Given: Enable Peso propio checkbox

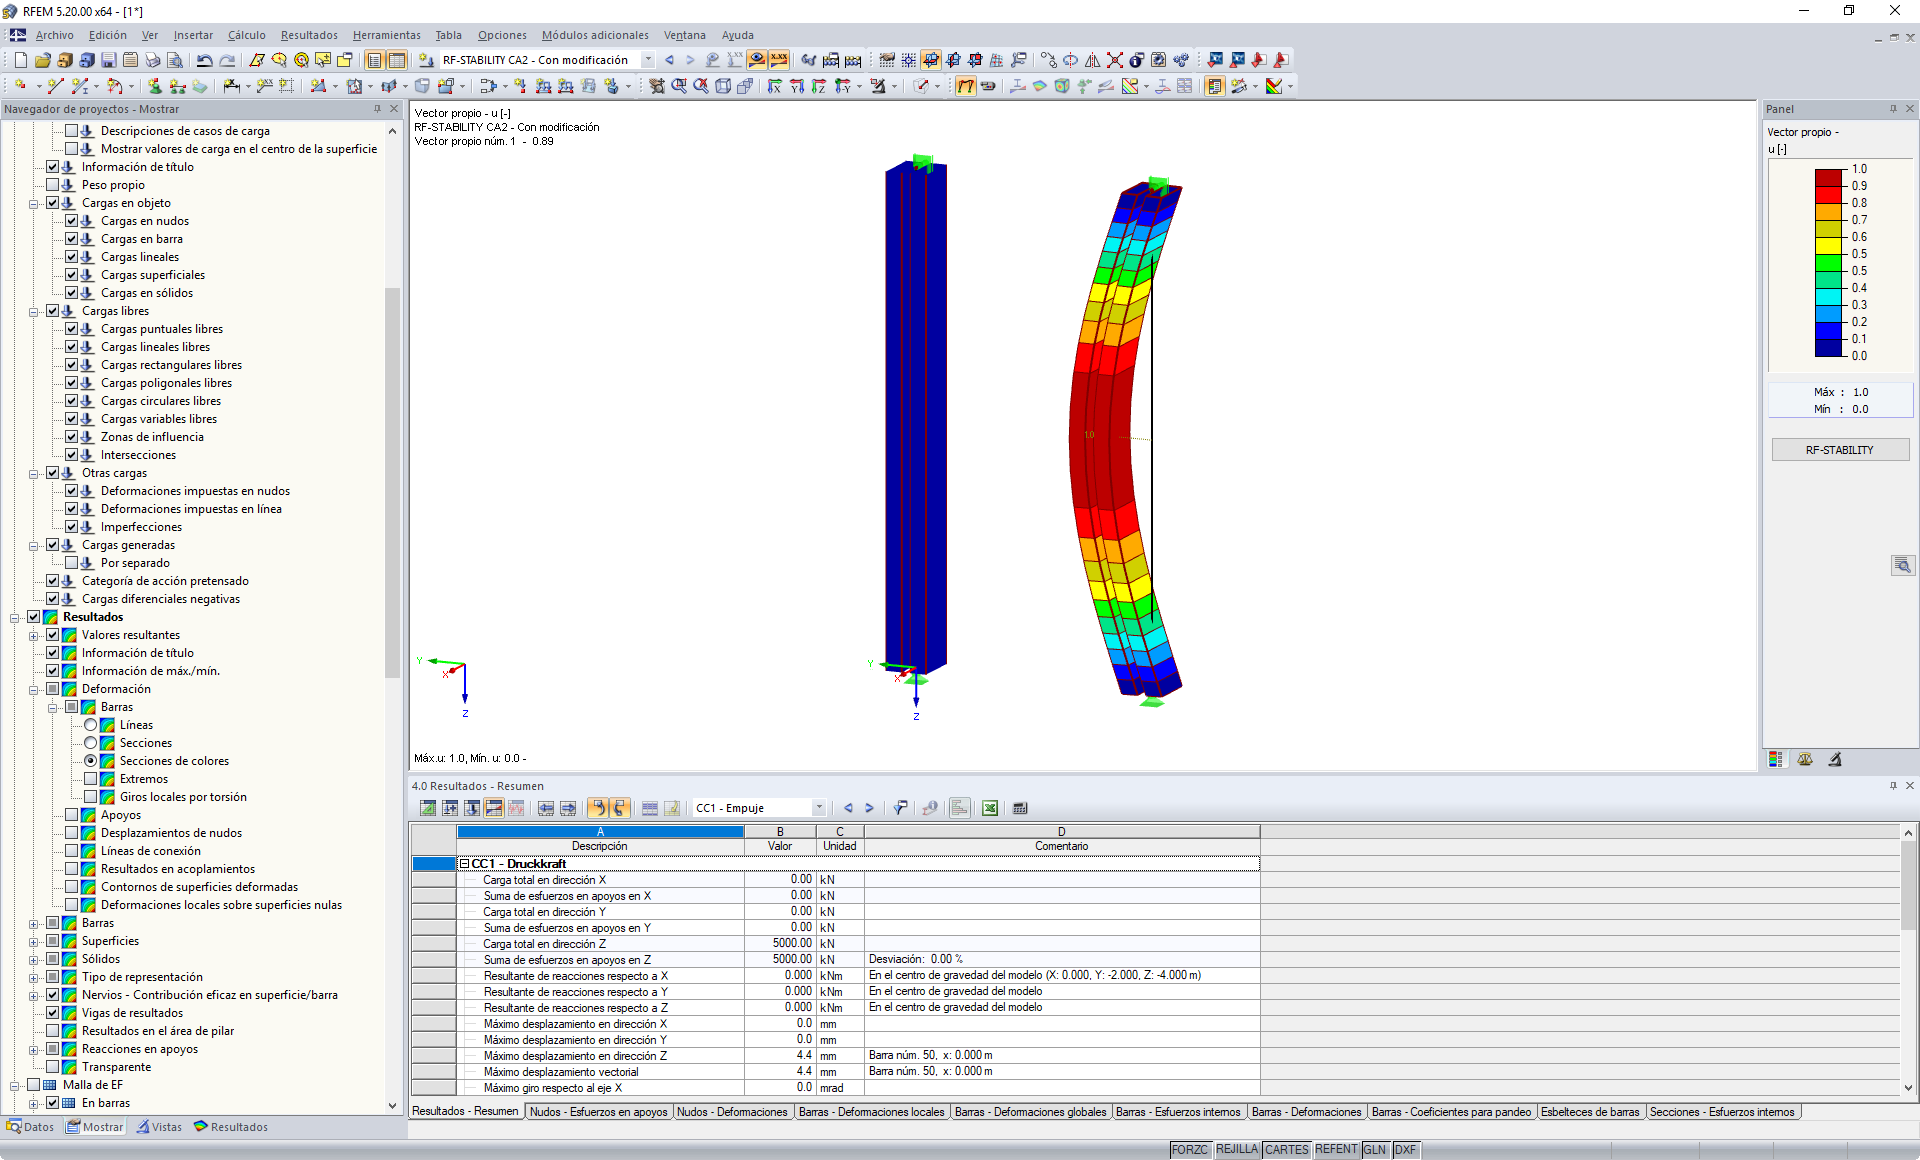Looking at the screenshot, I should pyautogui.click(x=52, y=185).
